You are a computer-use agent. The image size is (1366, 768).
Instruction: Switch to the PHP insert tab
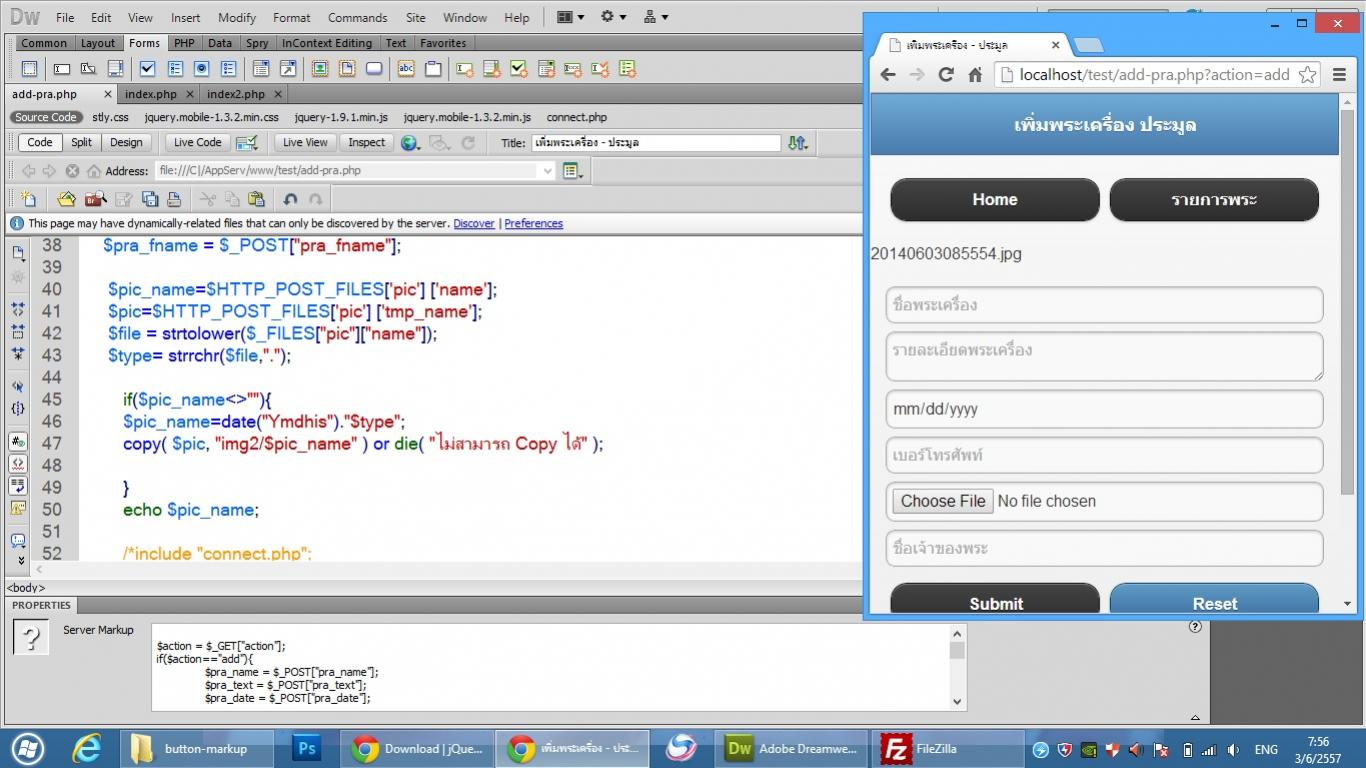[x=184, y=43]
